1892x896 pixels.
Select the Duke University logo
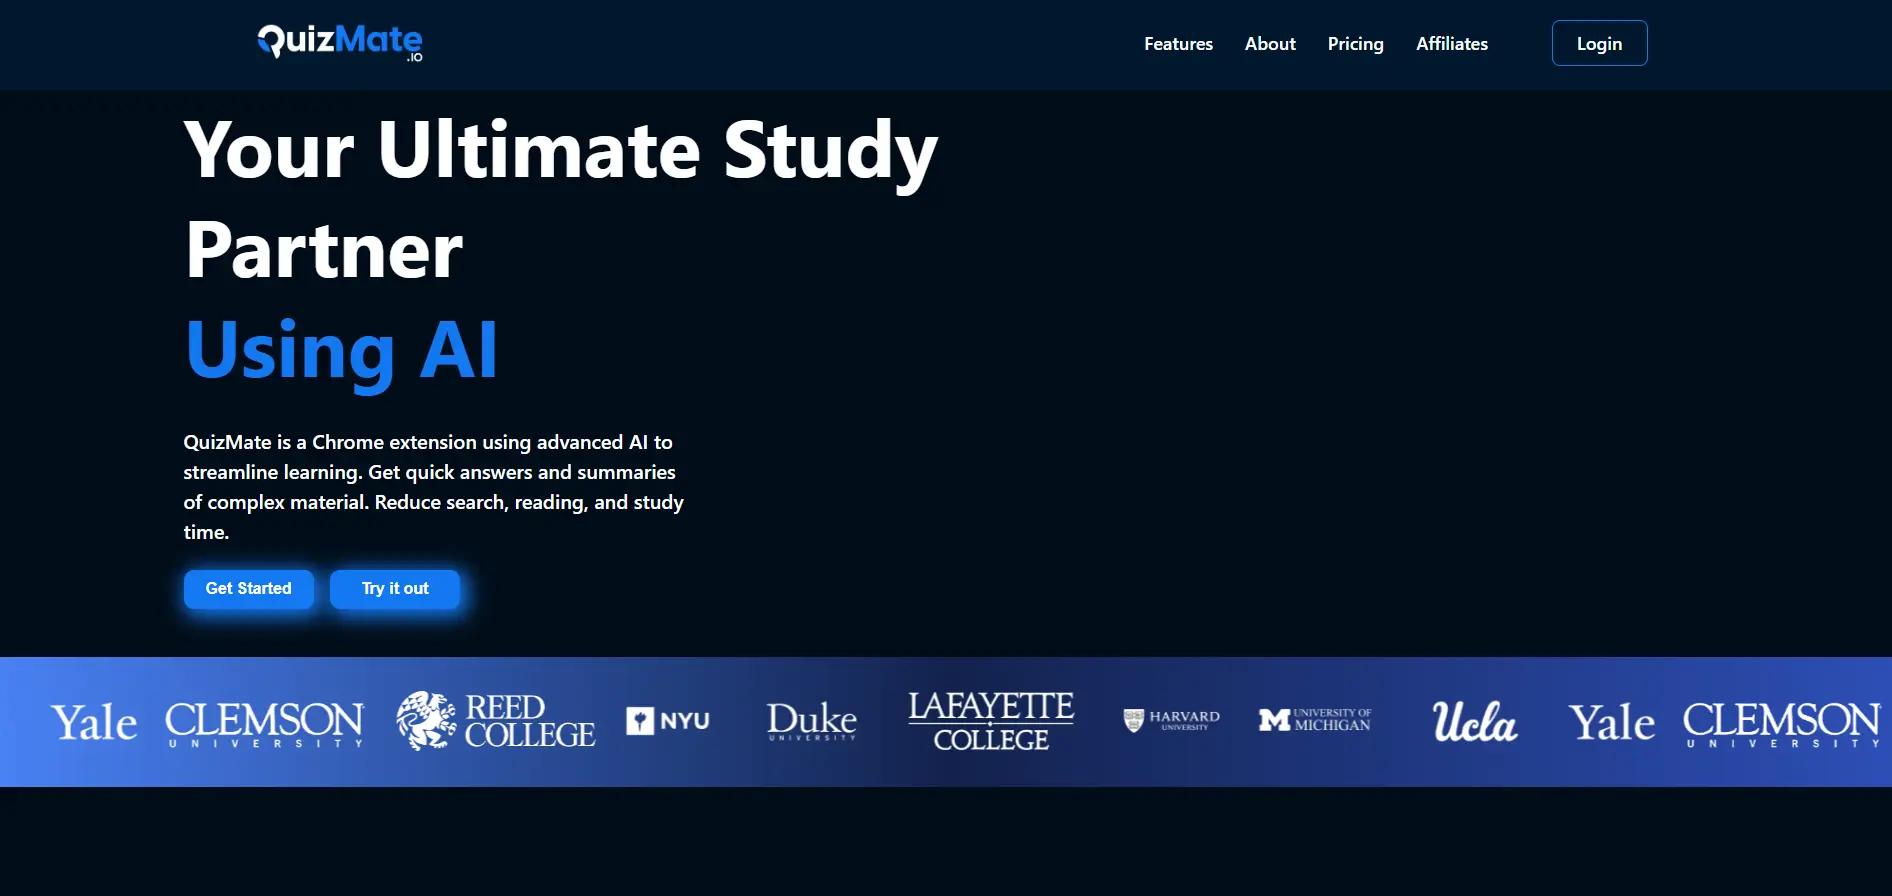[812, 721]
